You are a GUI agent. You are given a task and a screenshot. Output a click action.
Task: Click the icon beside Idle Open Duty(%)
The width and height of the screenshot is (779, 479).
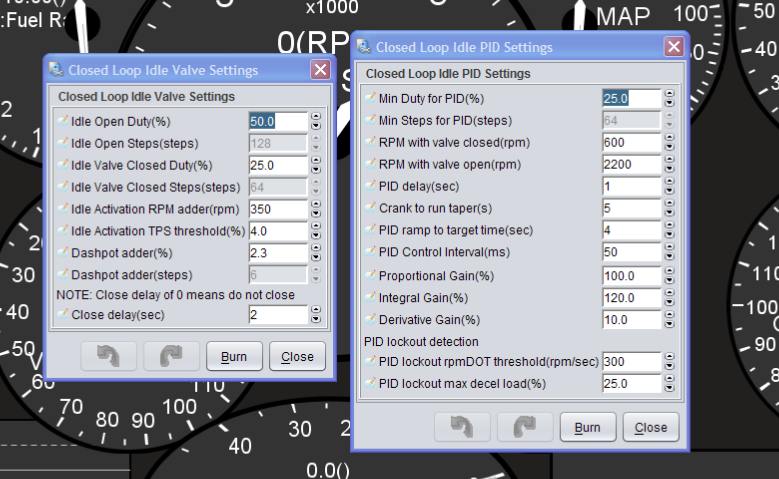tap(63, 121)
